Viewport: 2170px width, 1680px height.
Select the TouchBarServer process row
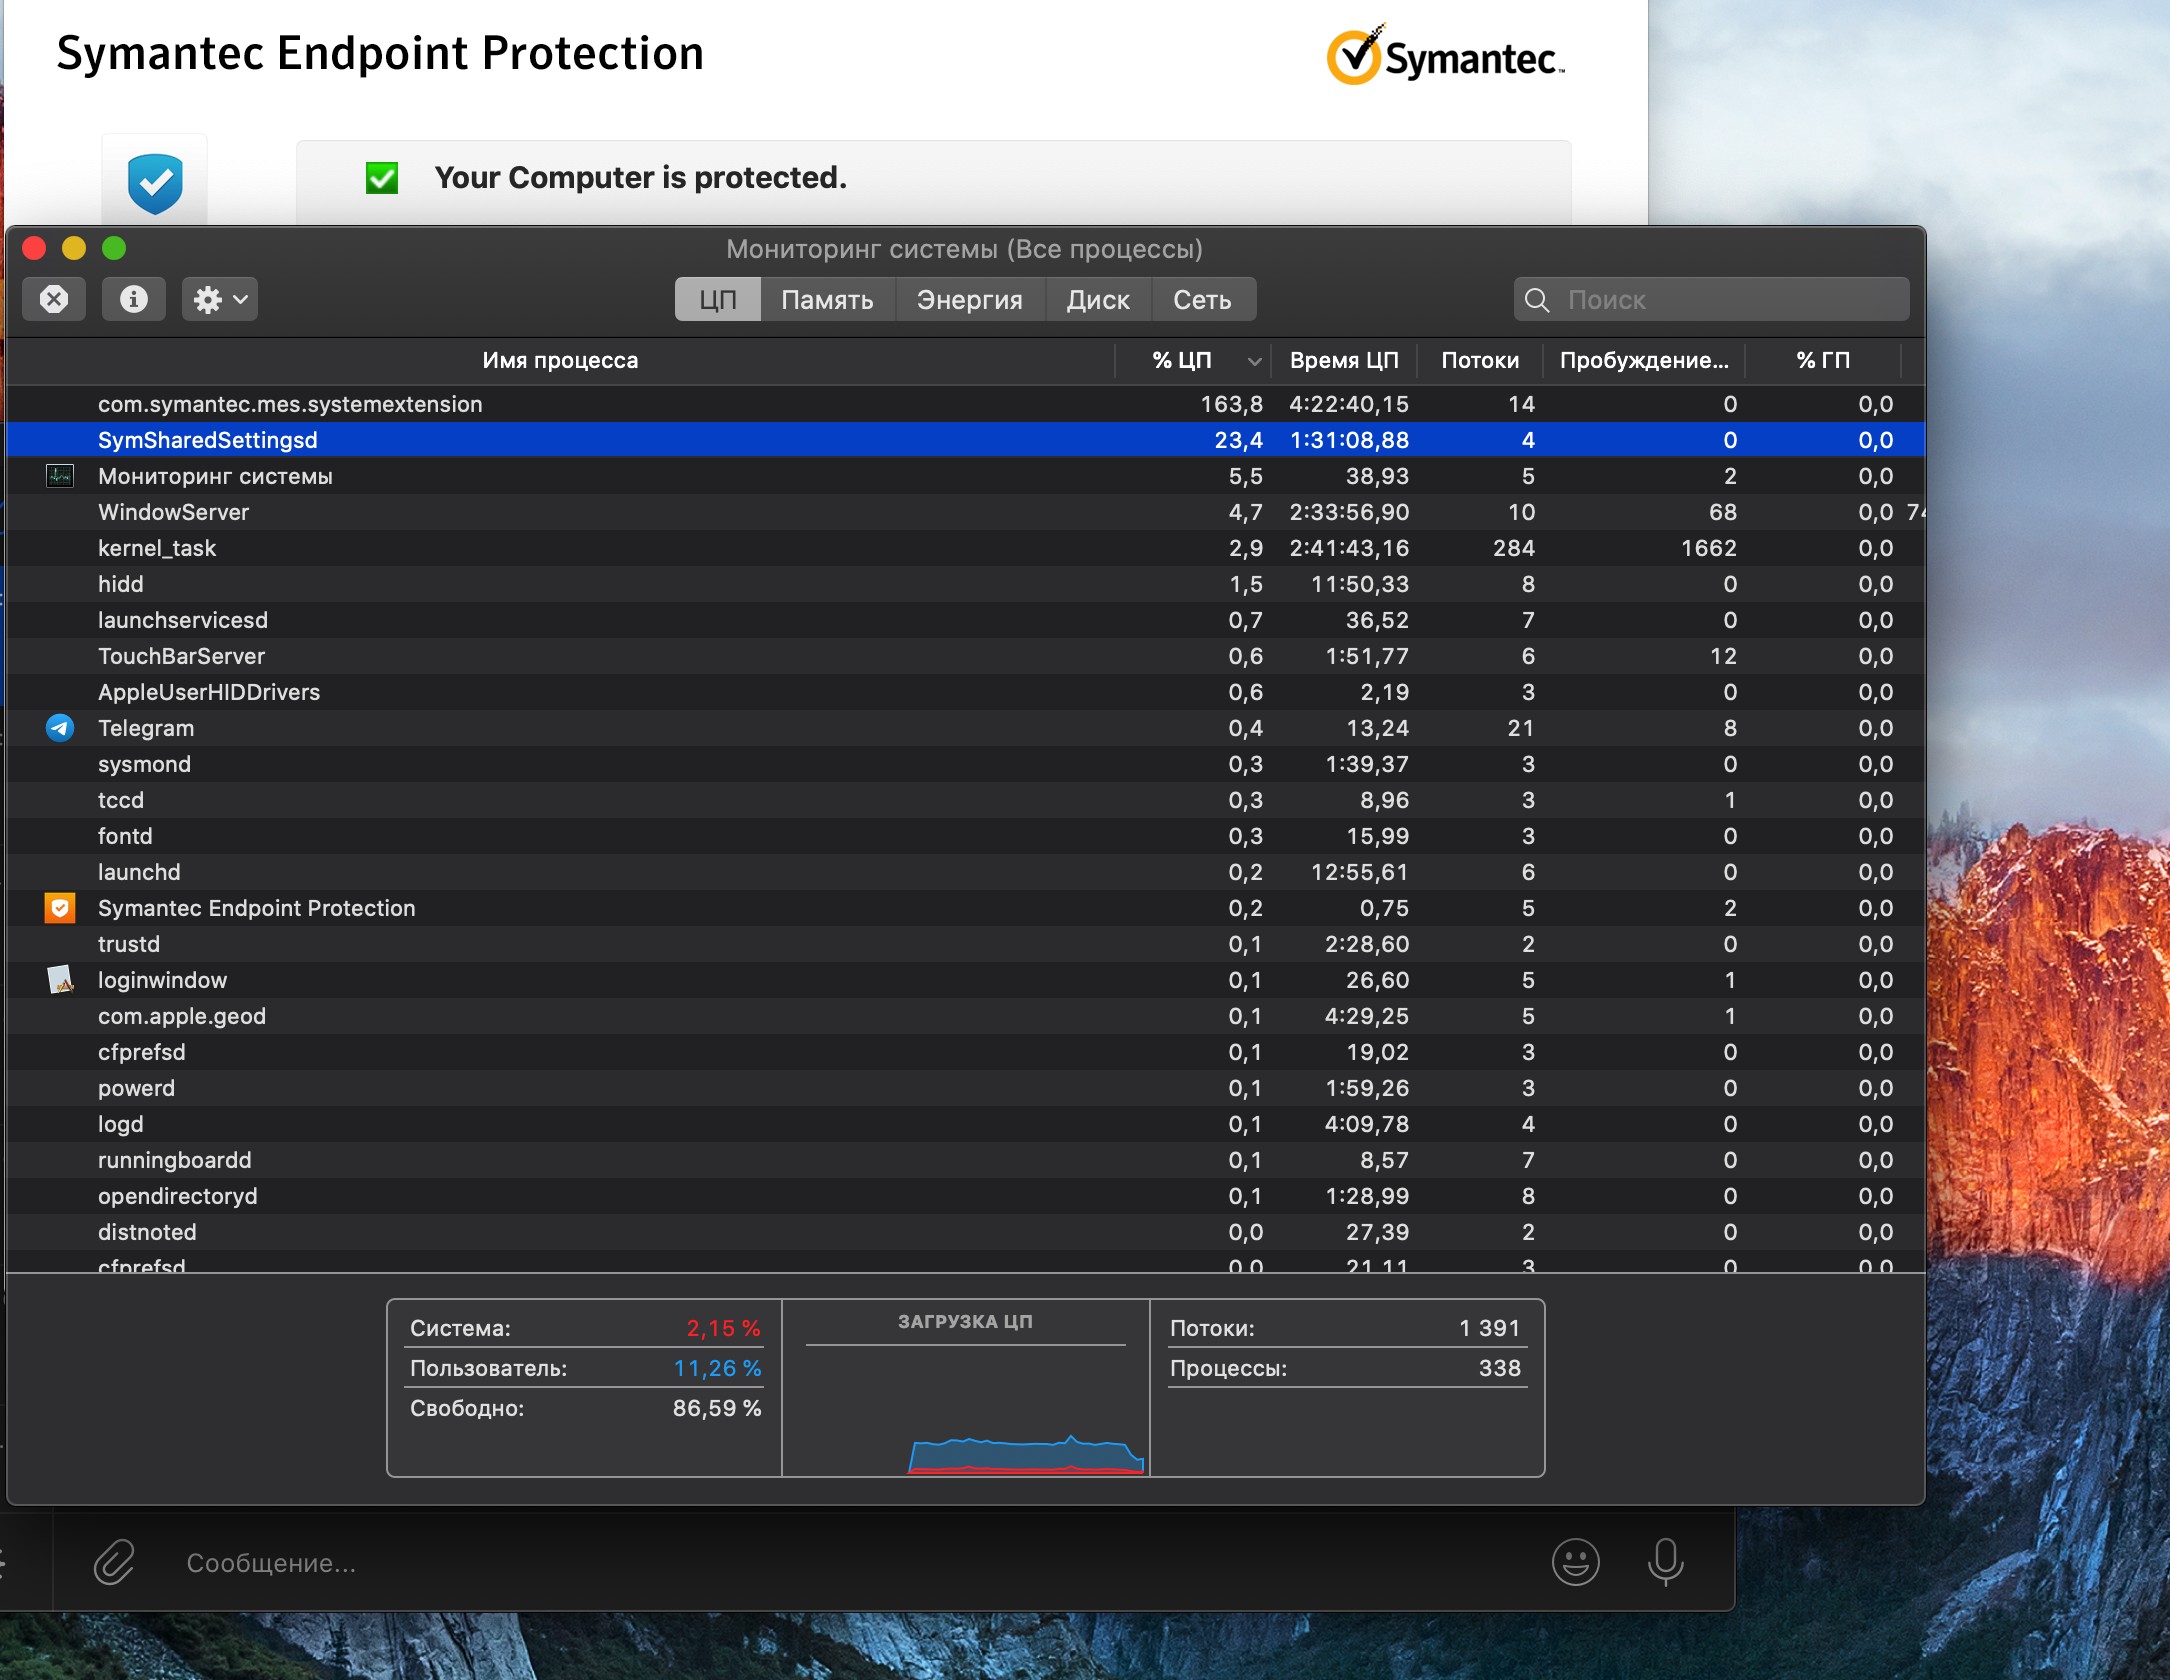[x=966, y=656]
